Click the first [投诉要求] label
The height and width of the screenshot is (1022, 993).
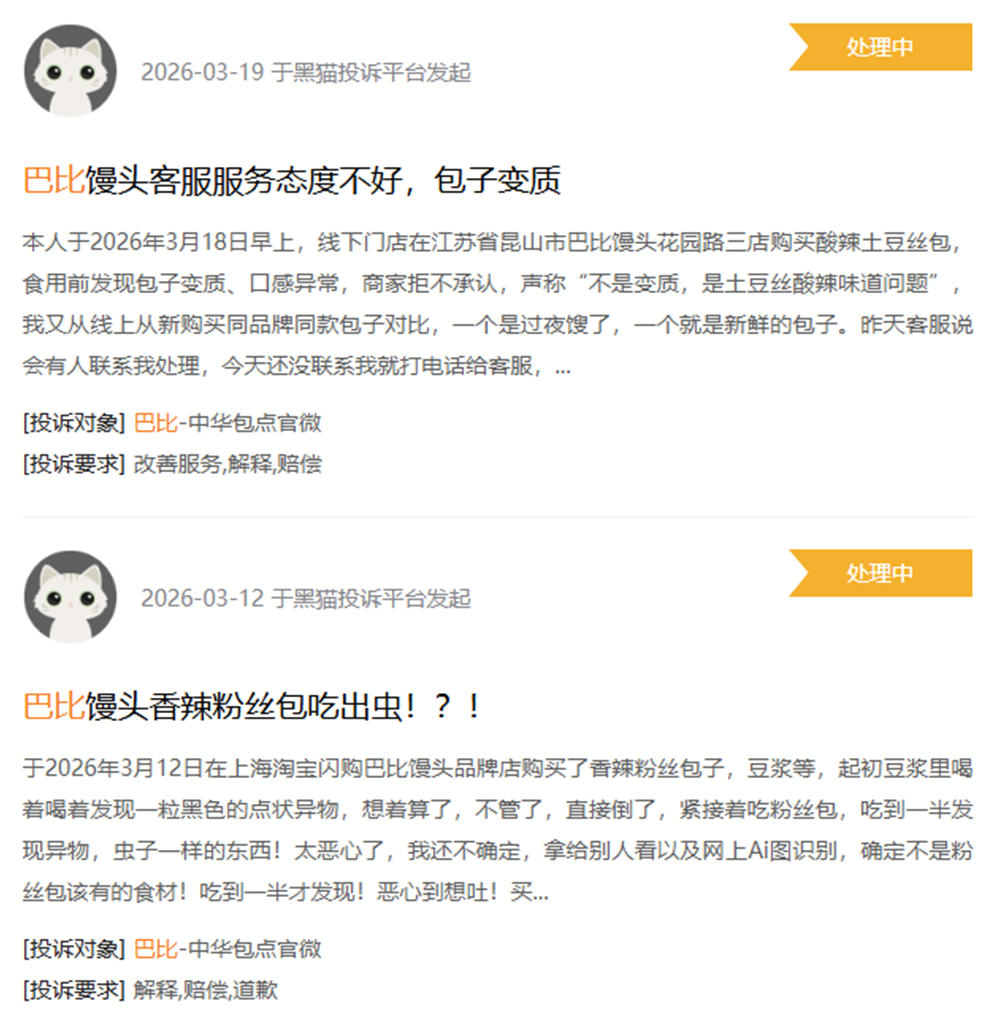(74, 464)
